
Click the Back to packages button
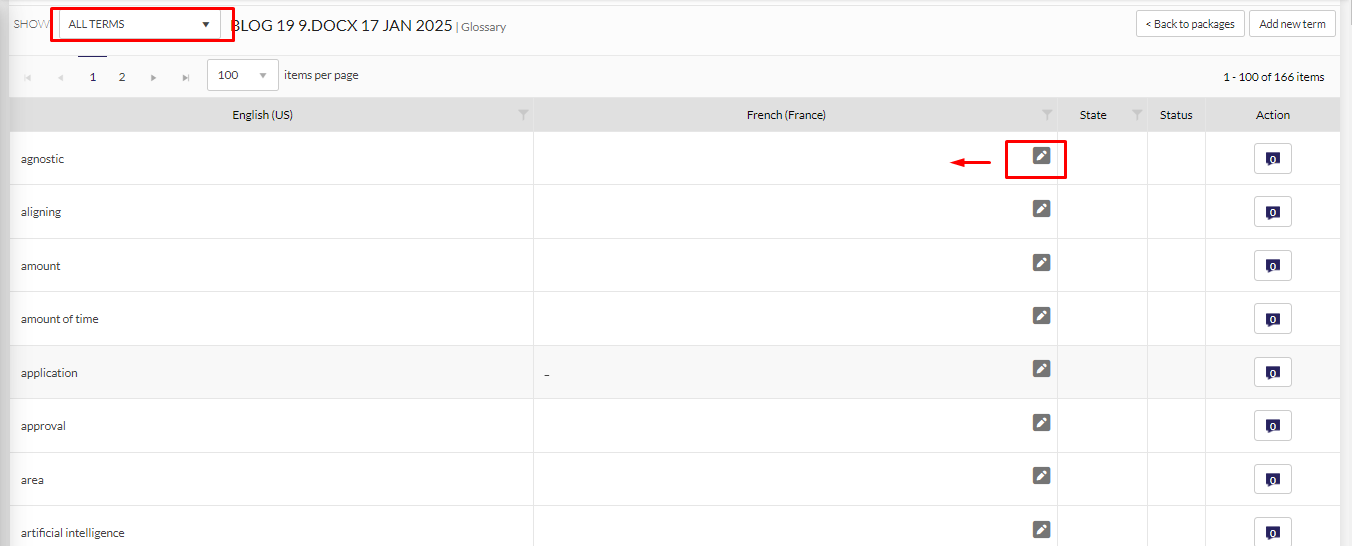click(x=1190, y=24)
